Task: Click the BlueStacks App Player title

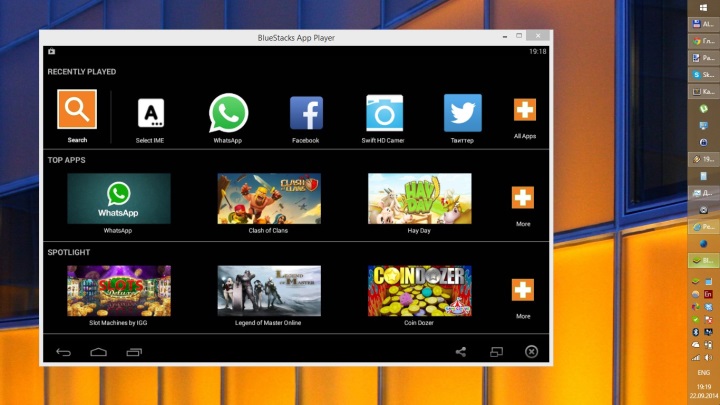Action: 296,38
